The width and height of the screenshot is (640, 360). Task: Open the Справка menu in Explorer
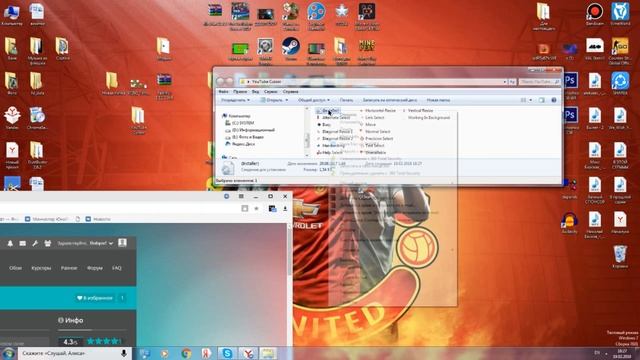point(291,92)
